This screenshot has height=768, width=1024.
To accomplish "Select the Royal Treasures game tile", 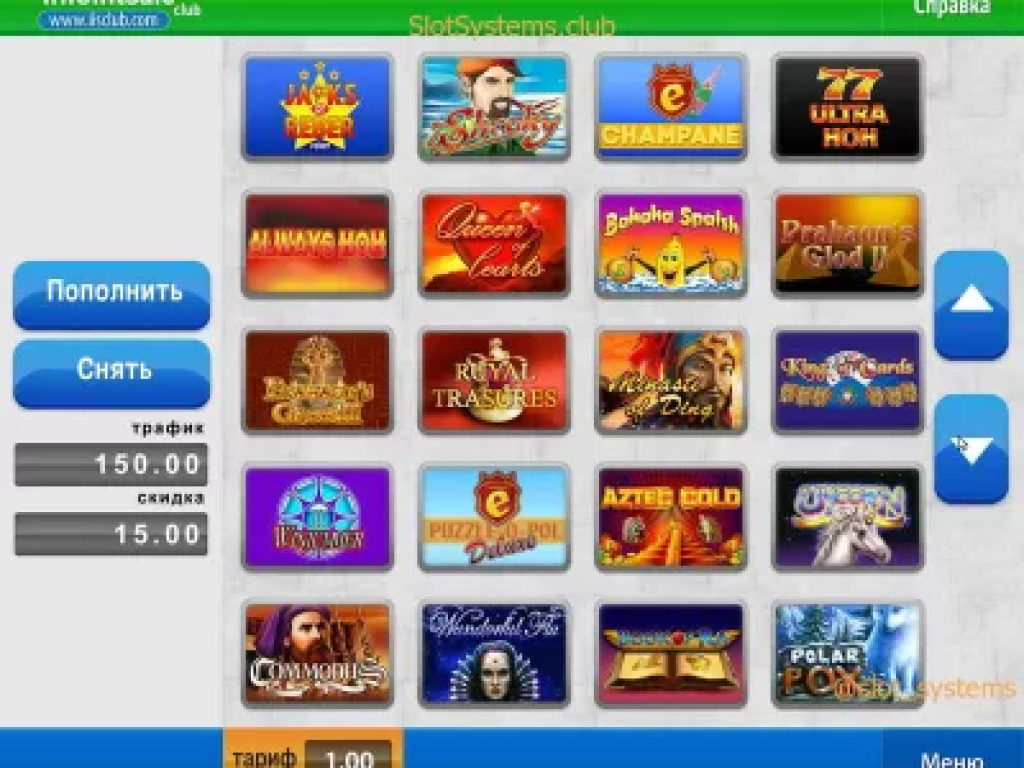I will tap(494, 381).
